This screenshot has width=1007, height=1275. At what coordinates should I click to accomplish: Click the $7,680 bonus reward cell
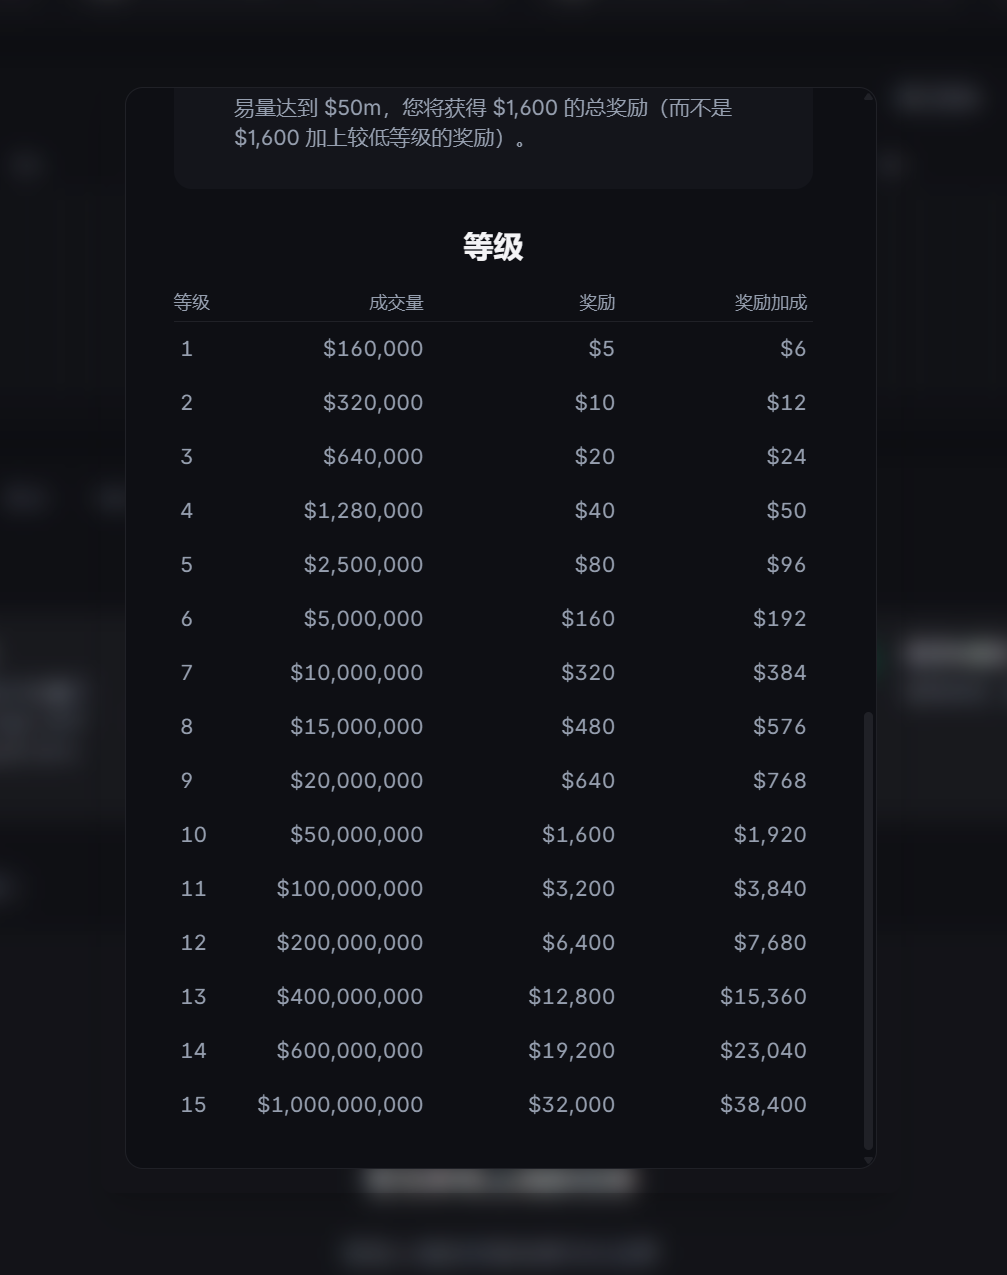tap(770, 943)
